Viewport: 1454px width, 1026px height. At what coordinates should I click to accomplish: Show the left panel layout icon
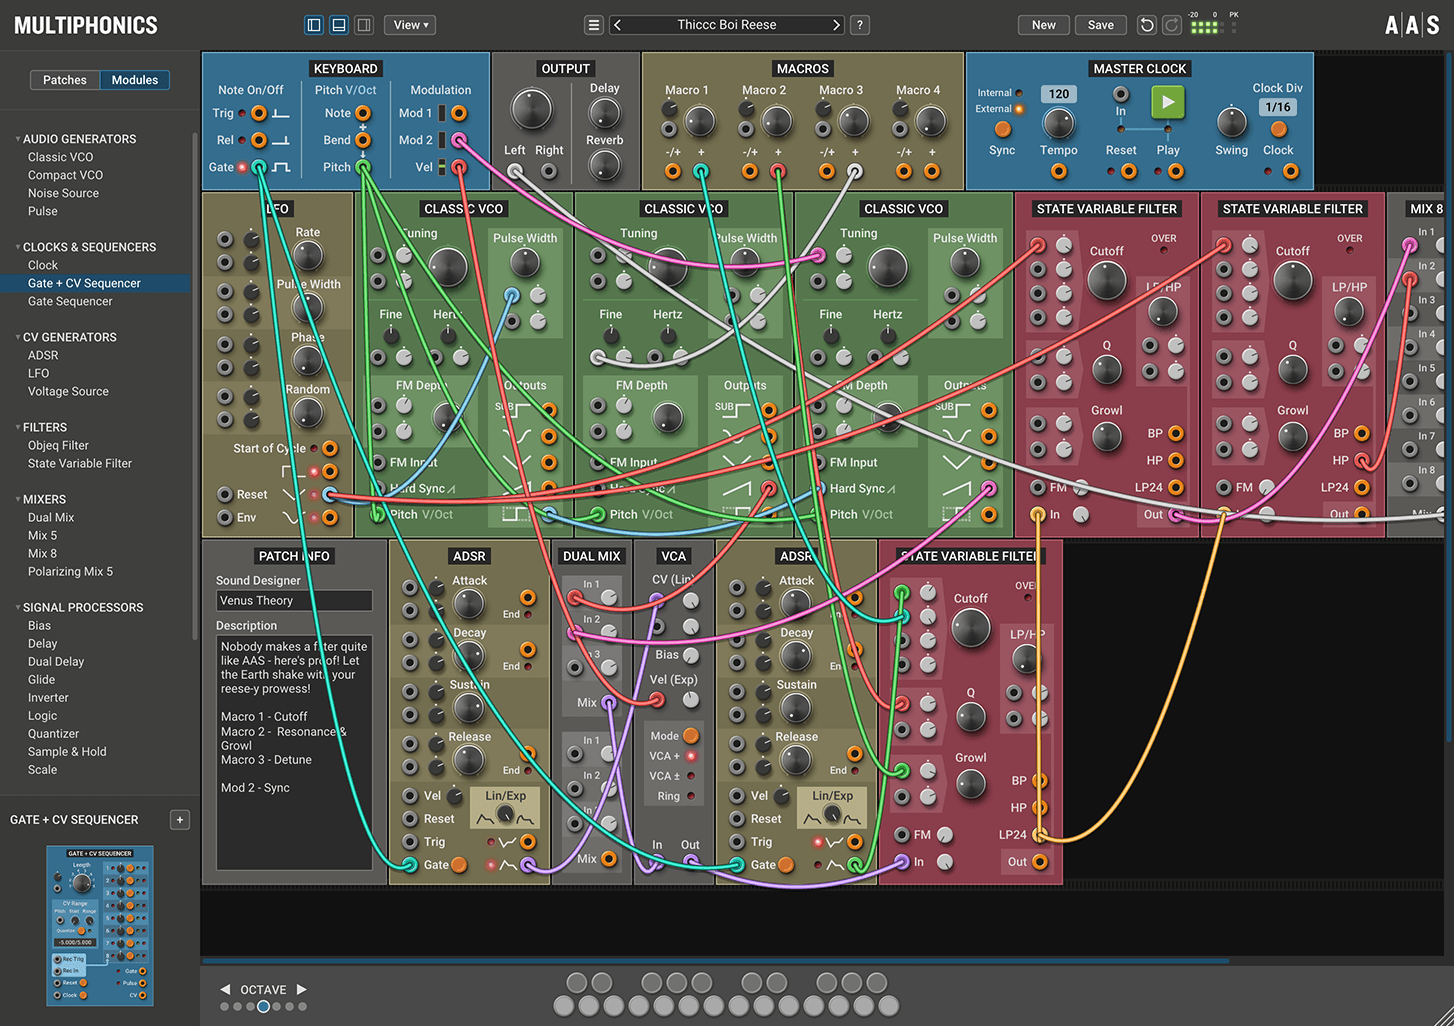point(313,24)
